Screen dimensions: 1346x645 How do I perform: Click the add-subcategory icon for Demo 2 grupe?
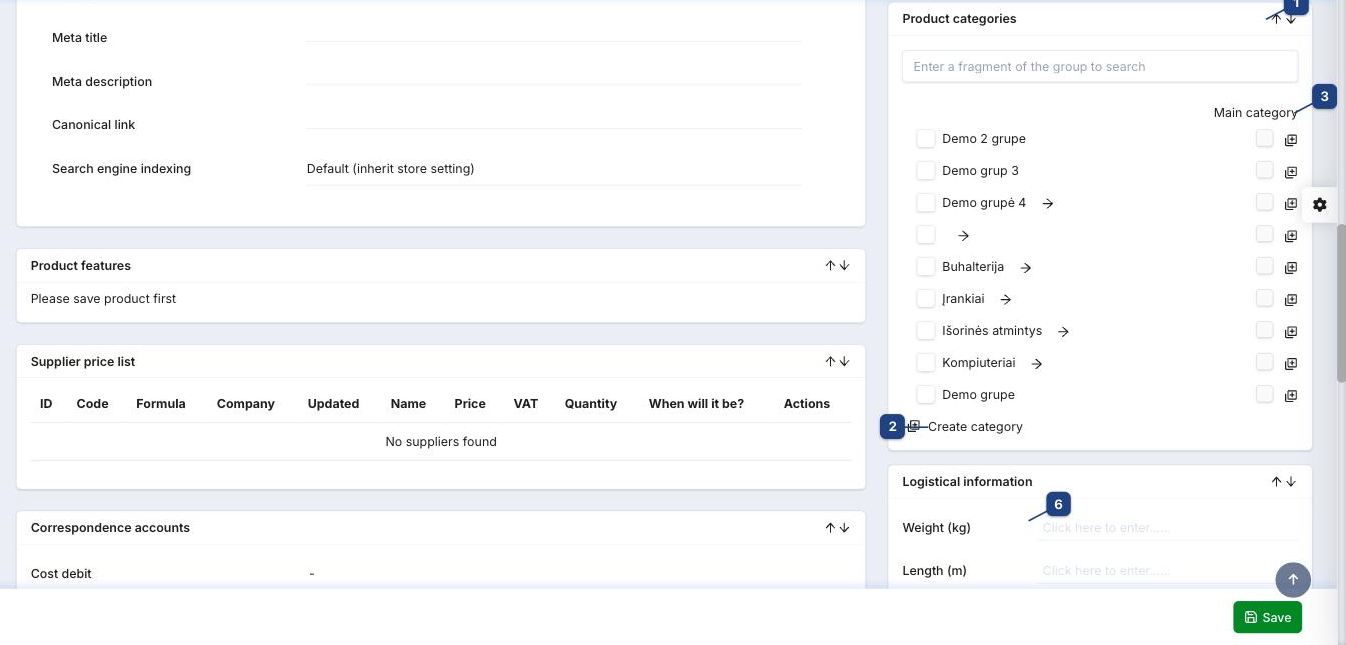click(x=1291, y=140)
